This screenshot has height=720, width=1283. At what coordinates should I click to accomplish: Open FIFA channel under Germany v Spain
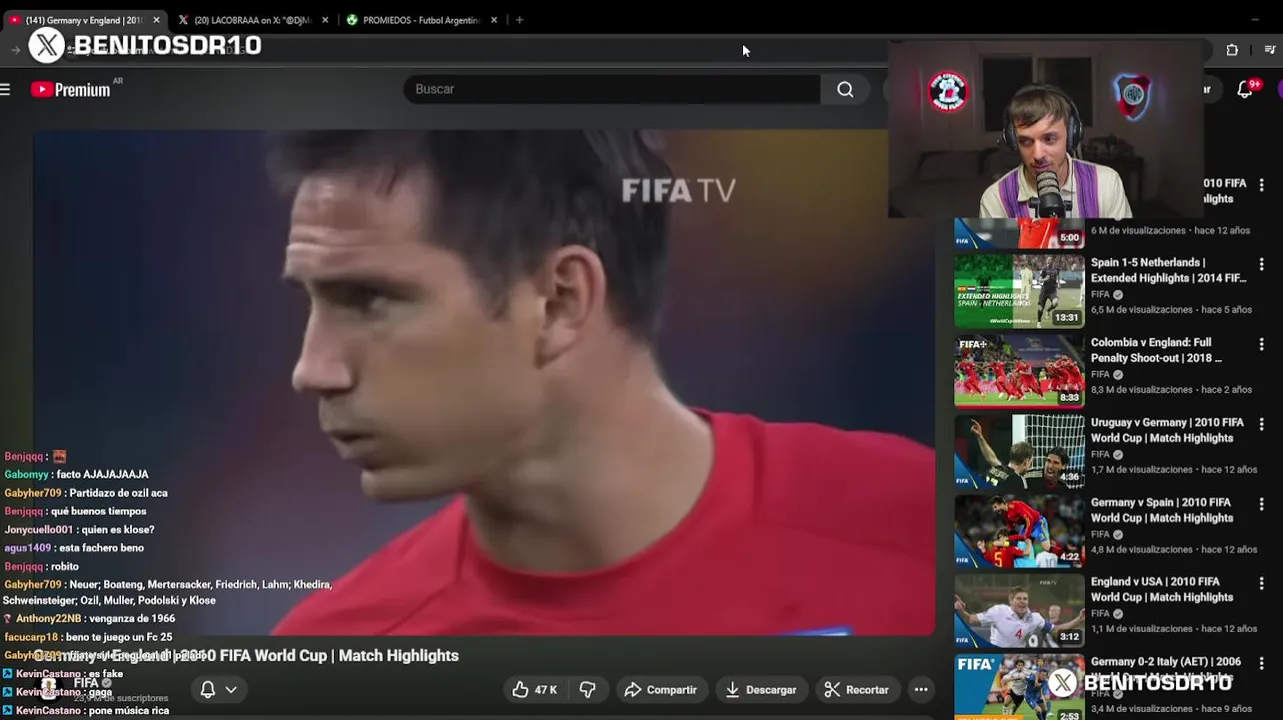[1100, 534]
